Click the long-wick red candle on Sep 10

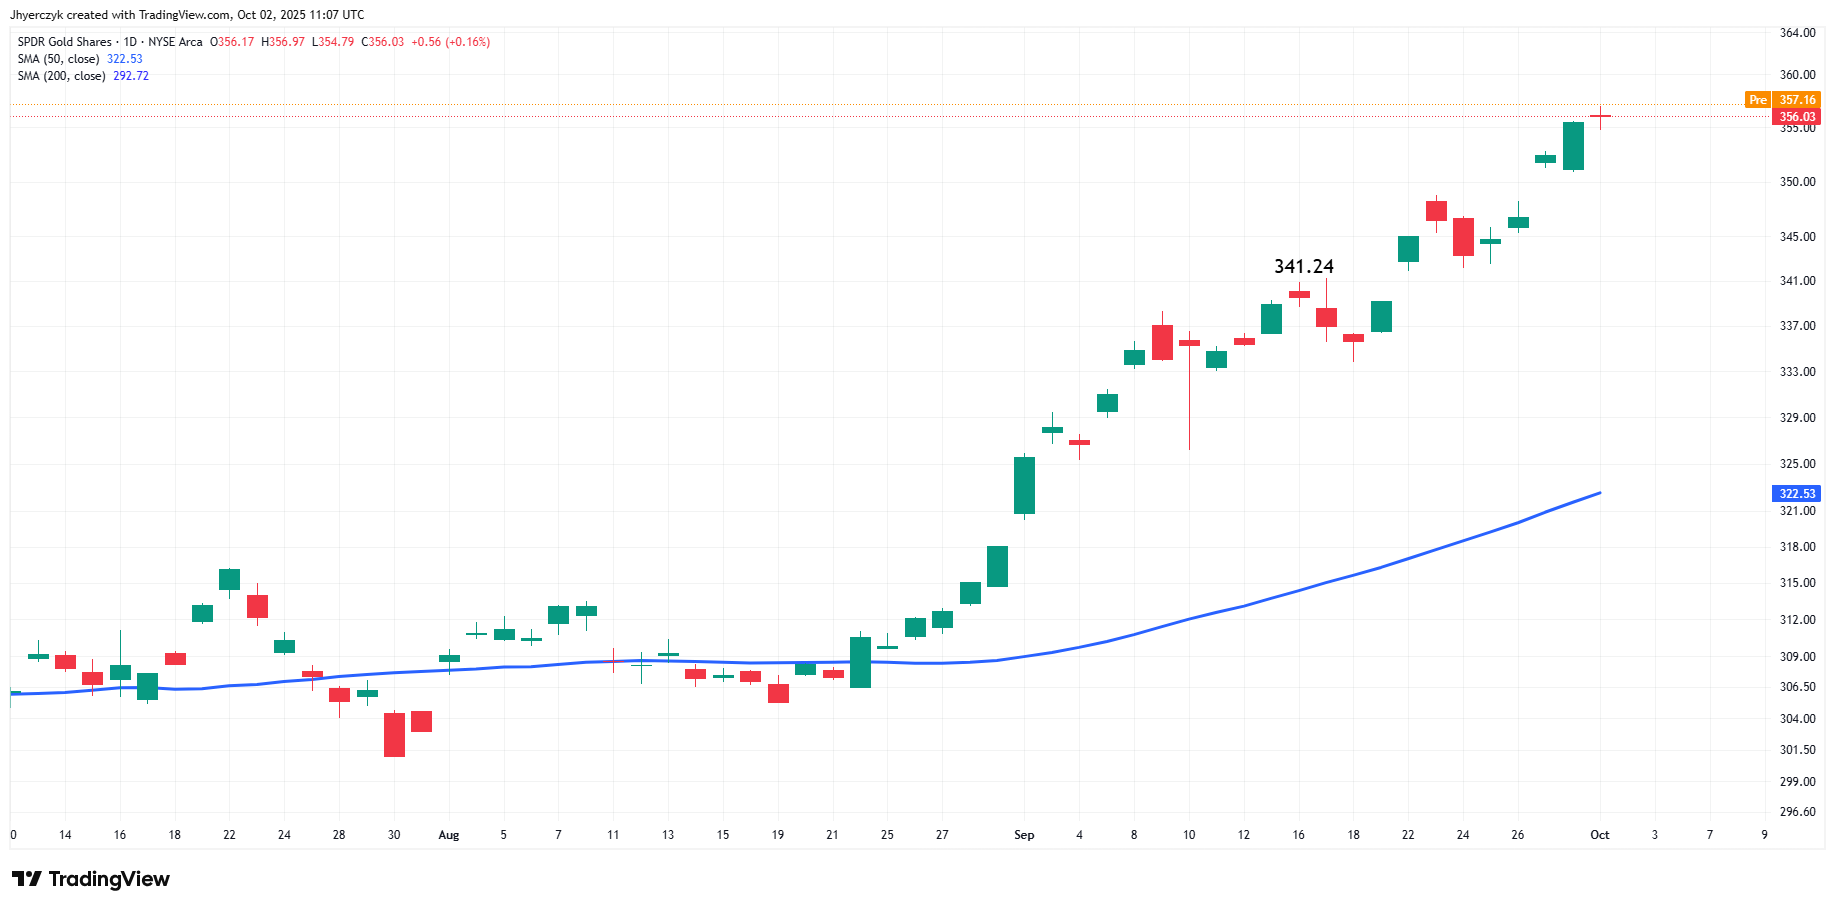(1189, 390)
